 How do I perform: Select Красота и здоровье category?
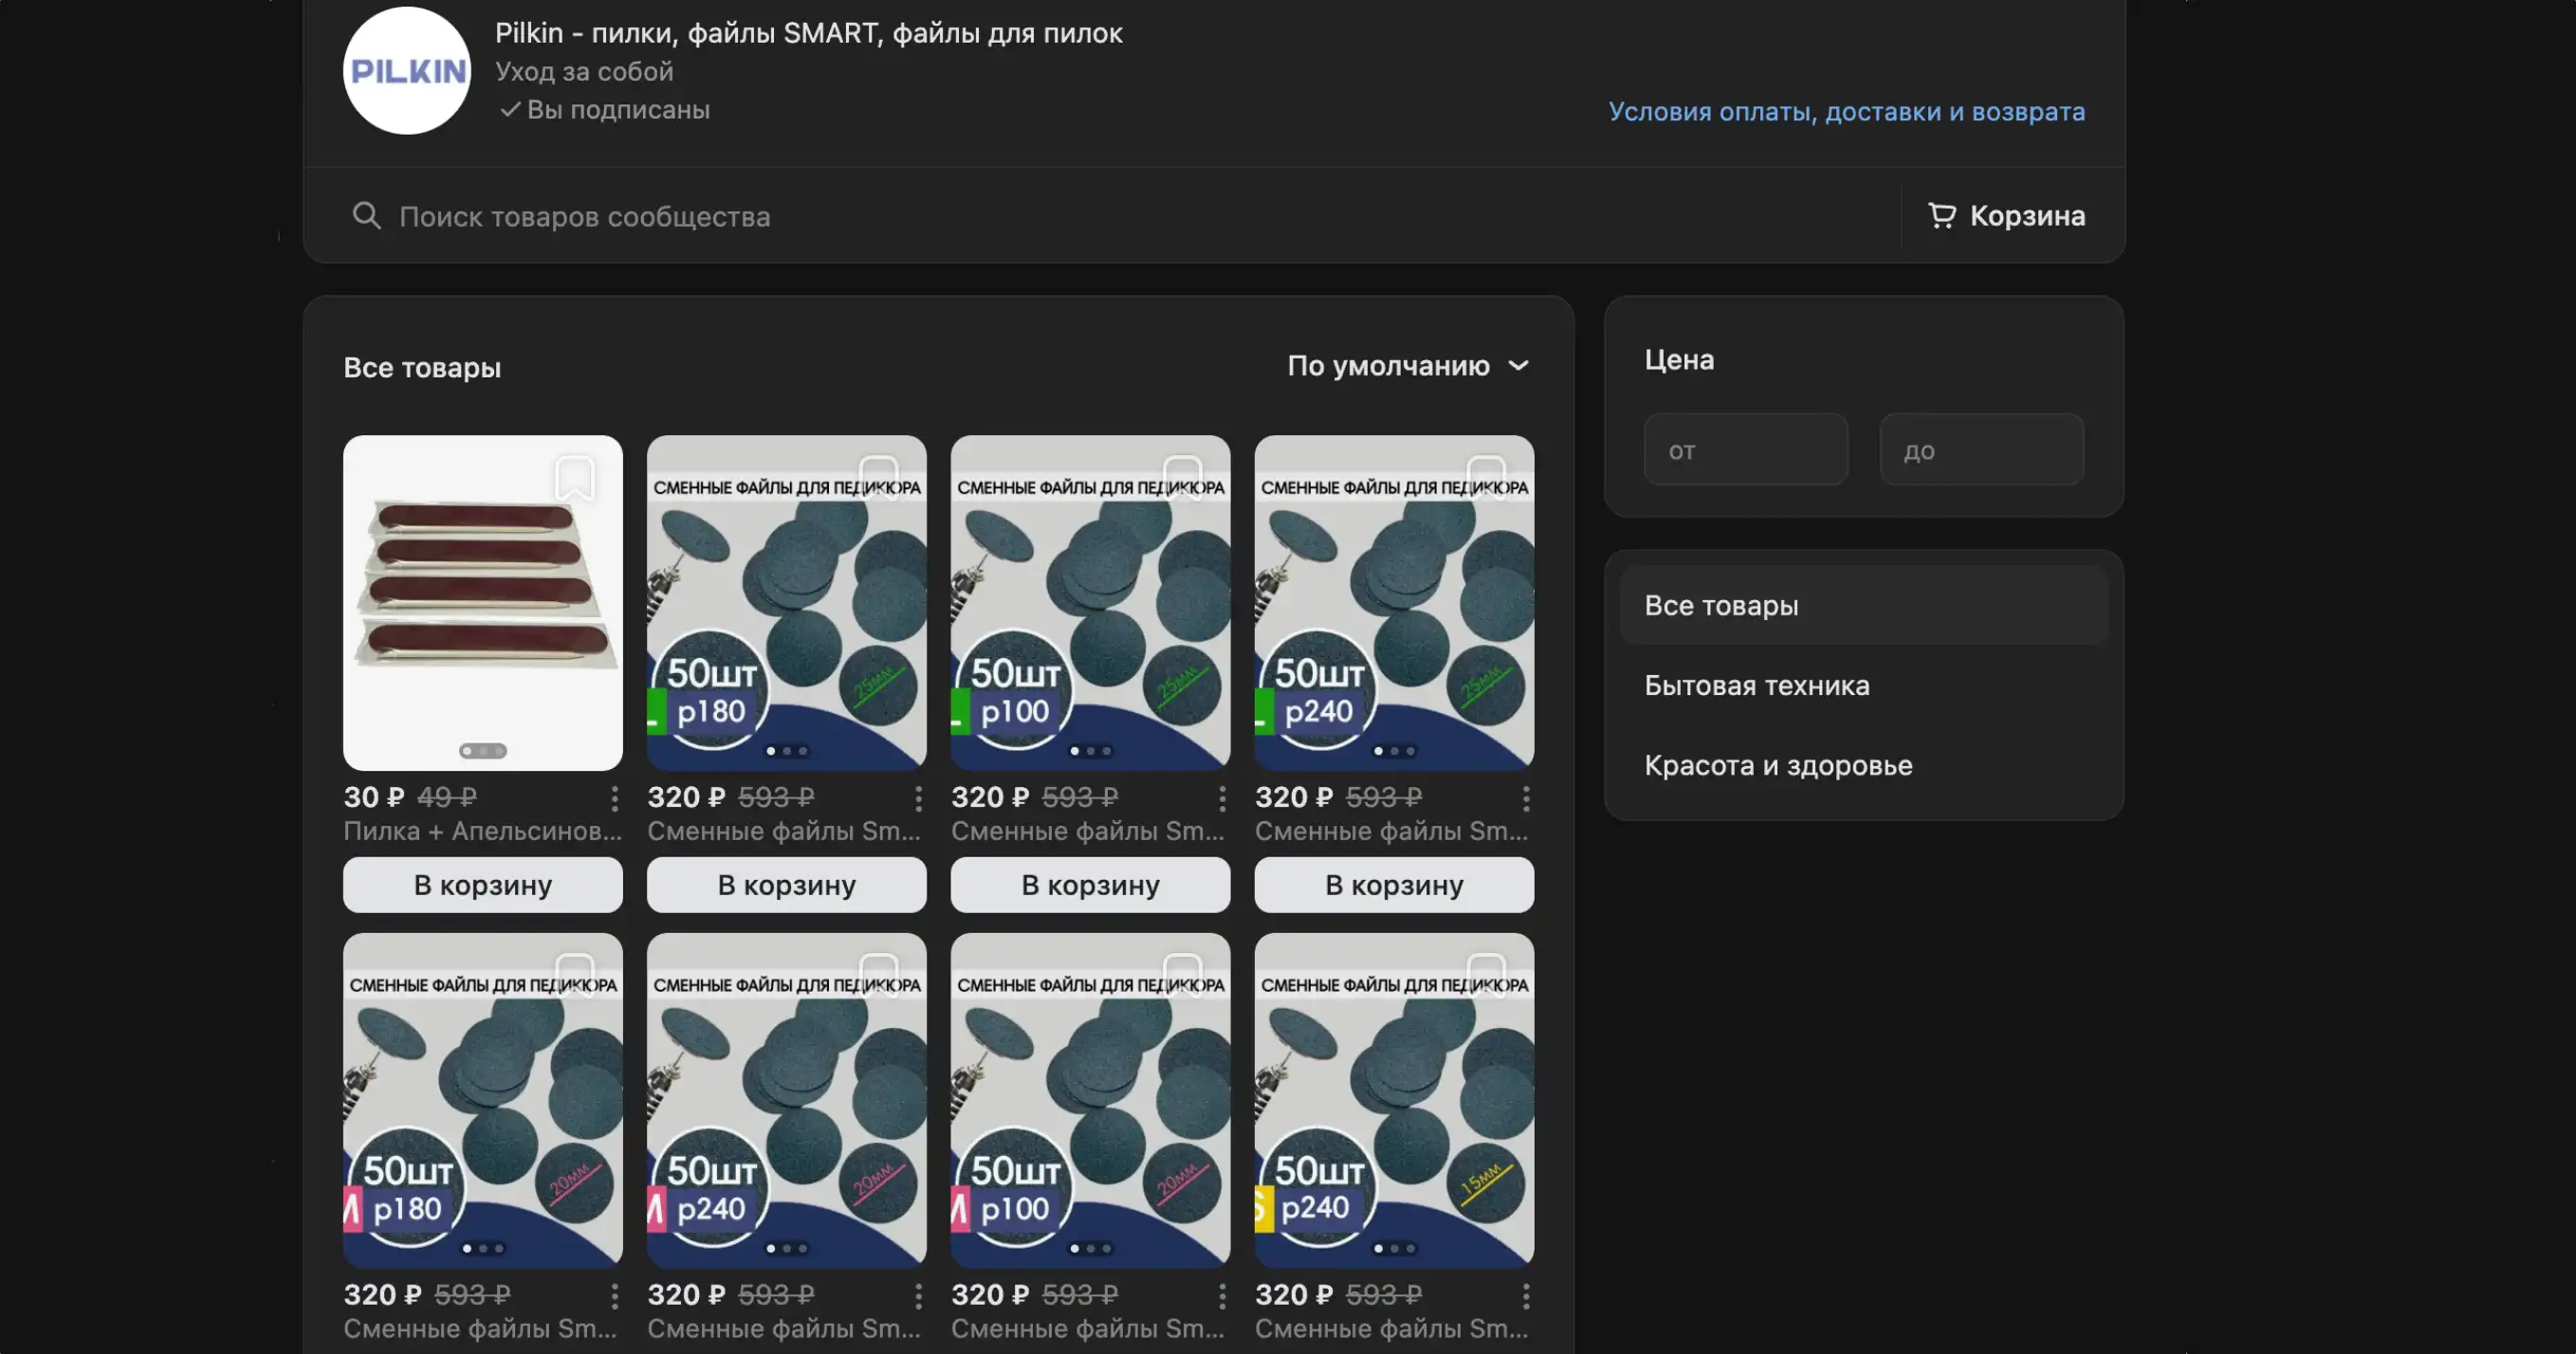1778,766
